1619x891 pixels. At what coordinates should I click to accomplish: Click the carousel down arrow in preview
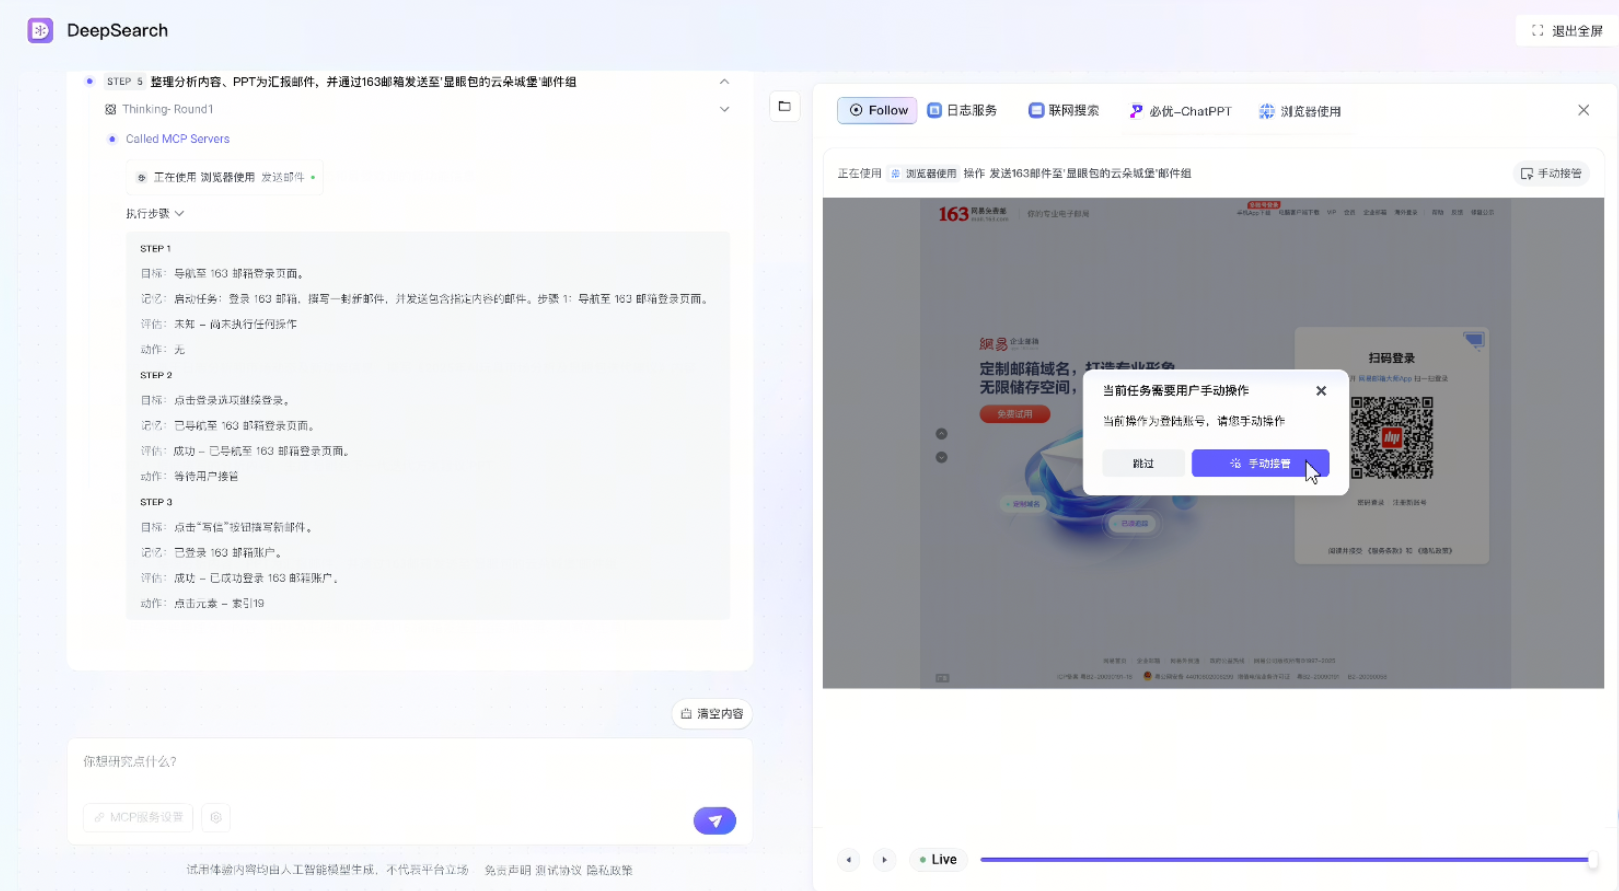point(941,457)
